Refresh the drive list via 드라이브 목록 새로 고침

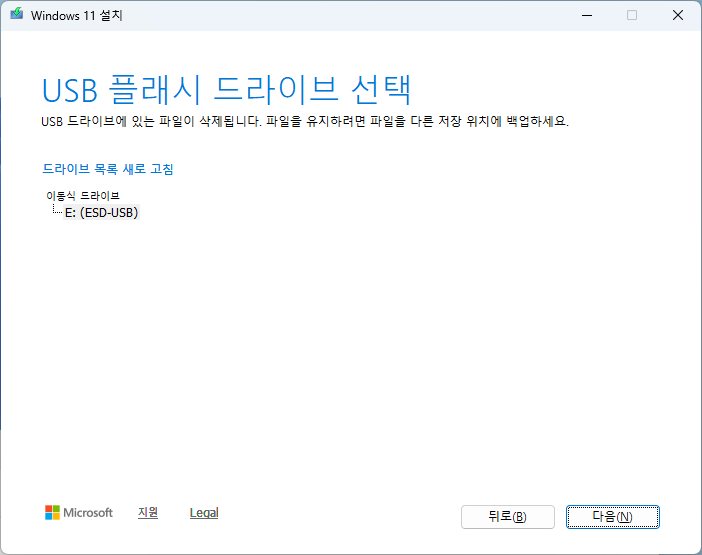[x=107, y=169]
